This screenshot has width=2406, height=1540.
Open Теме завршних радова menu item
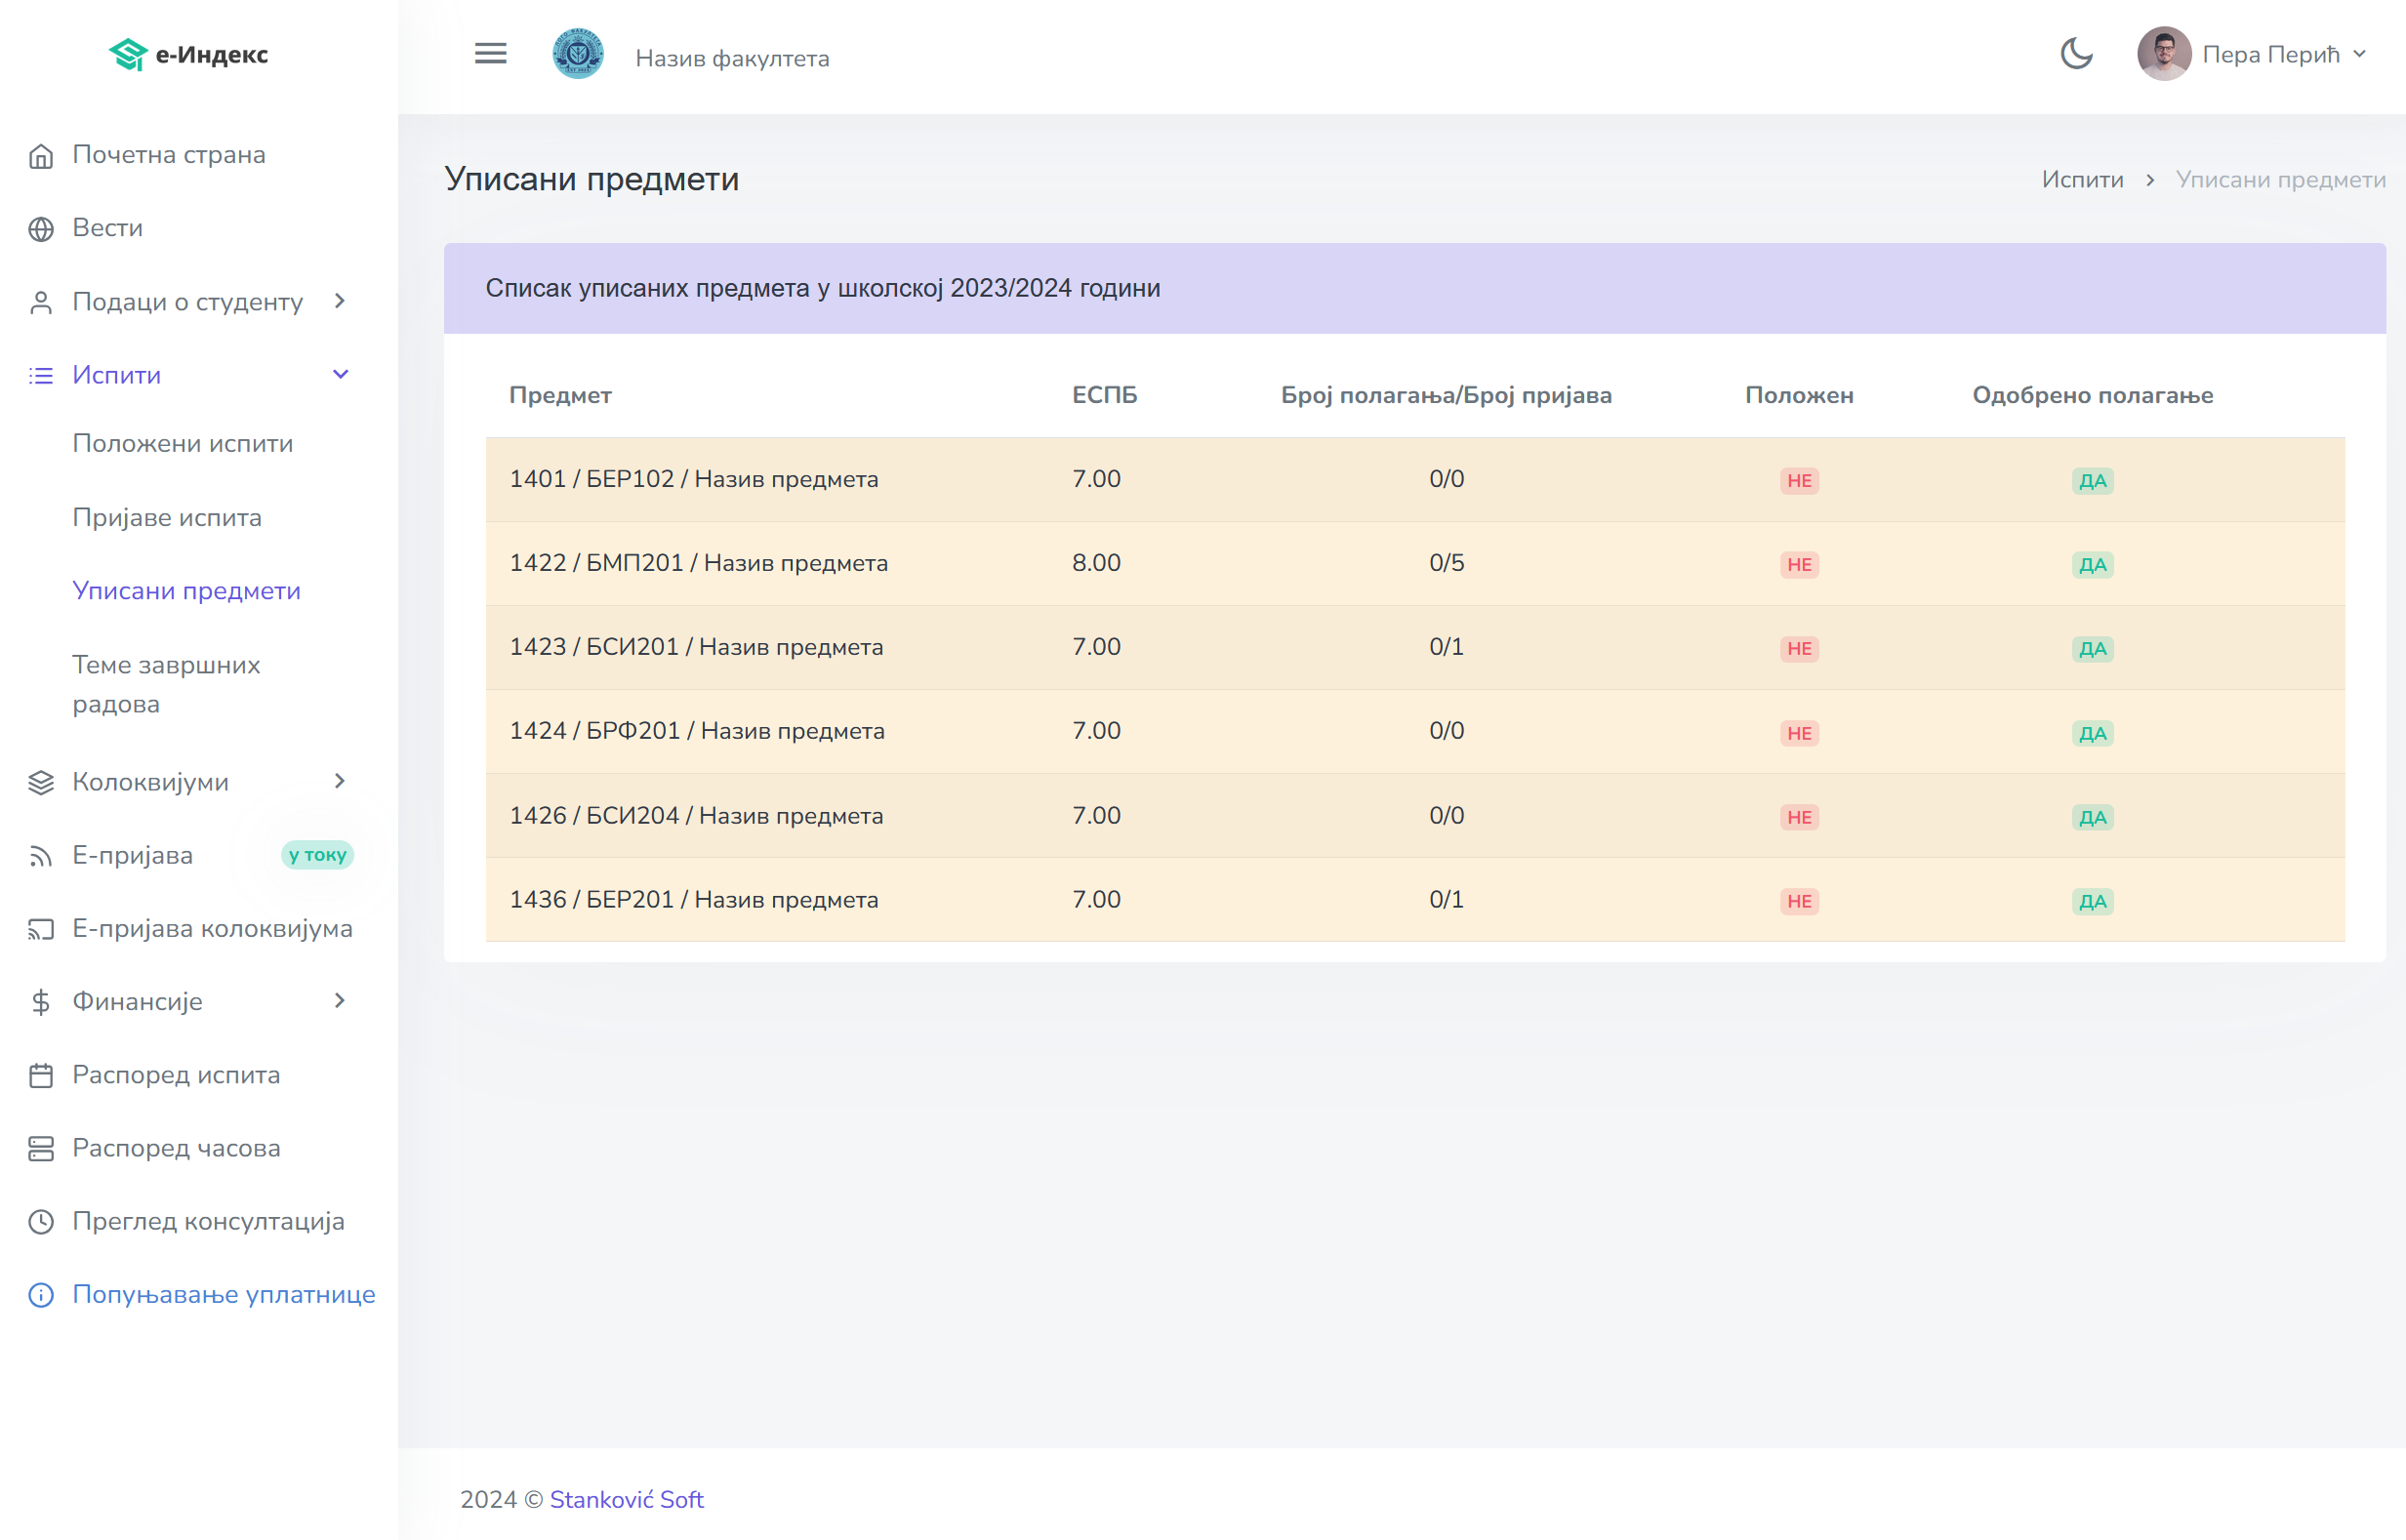pos(166,684)
